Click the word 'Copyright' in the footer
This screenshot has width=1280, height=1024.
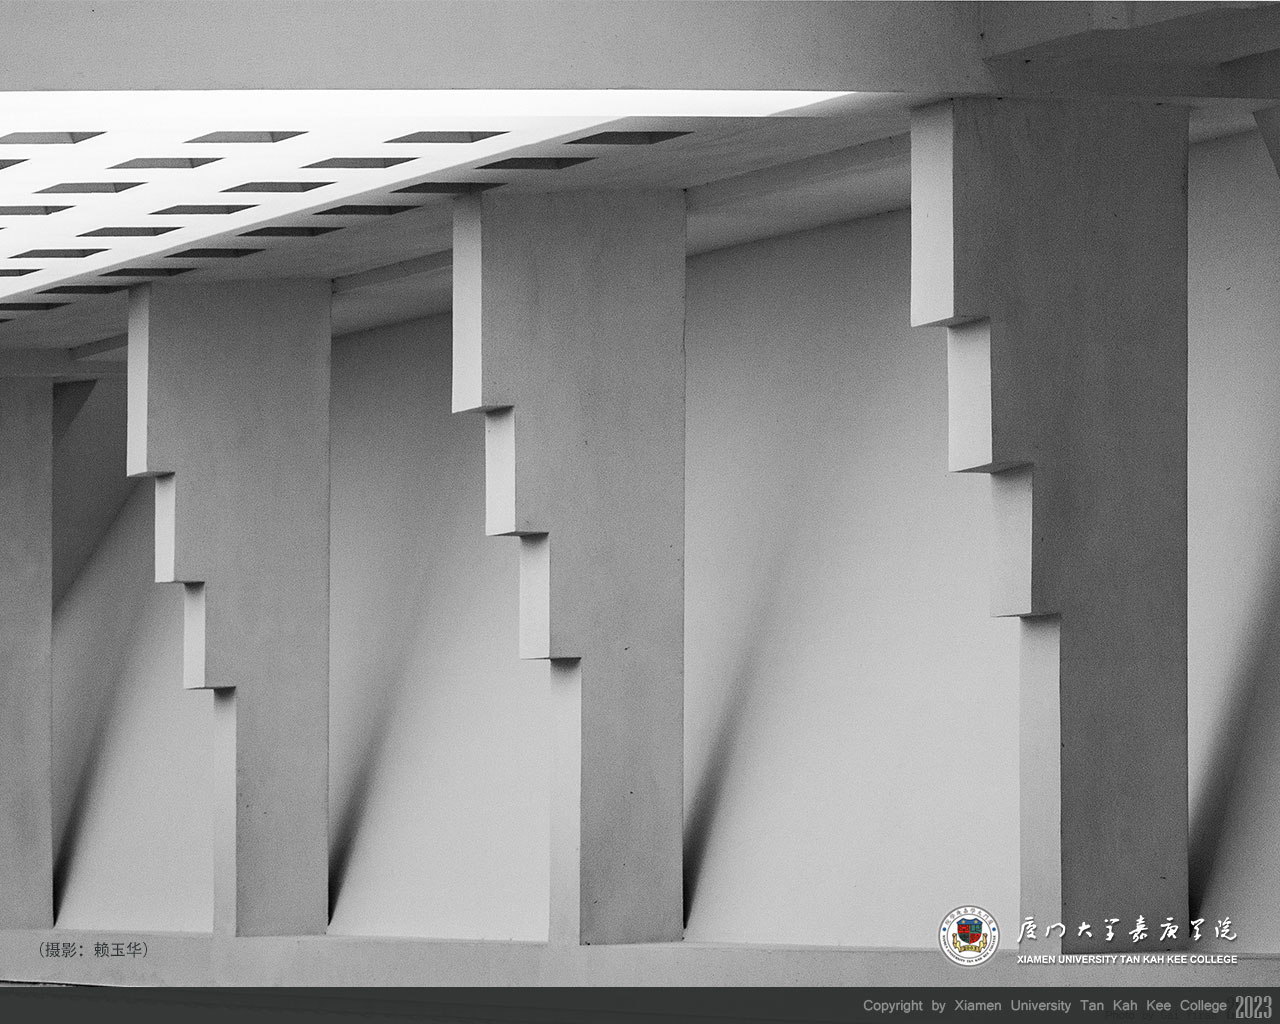point(892,1006)
